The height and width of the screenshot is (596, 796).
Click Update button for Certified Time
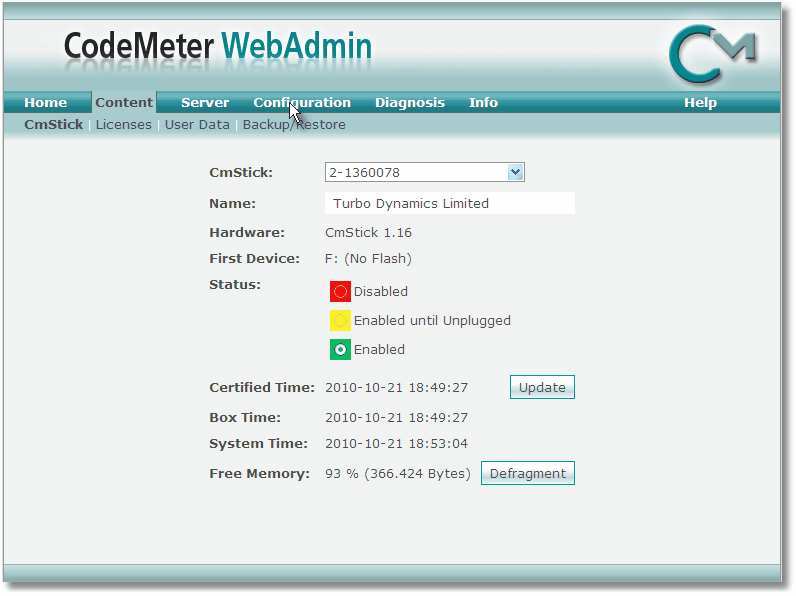pos(542,387)
